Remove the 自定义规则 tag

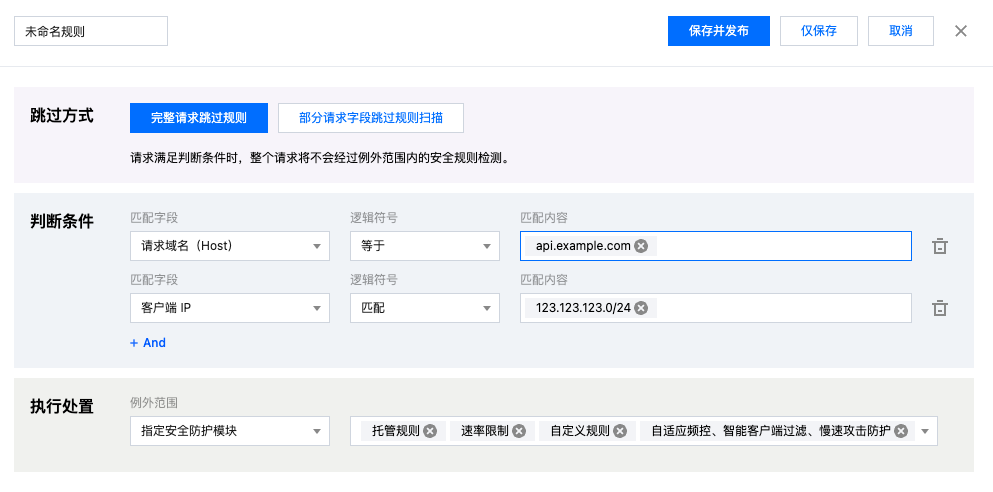point(620,431)
